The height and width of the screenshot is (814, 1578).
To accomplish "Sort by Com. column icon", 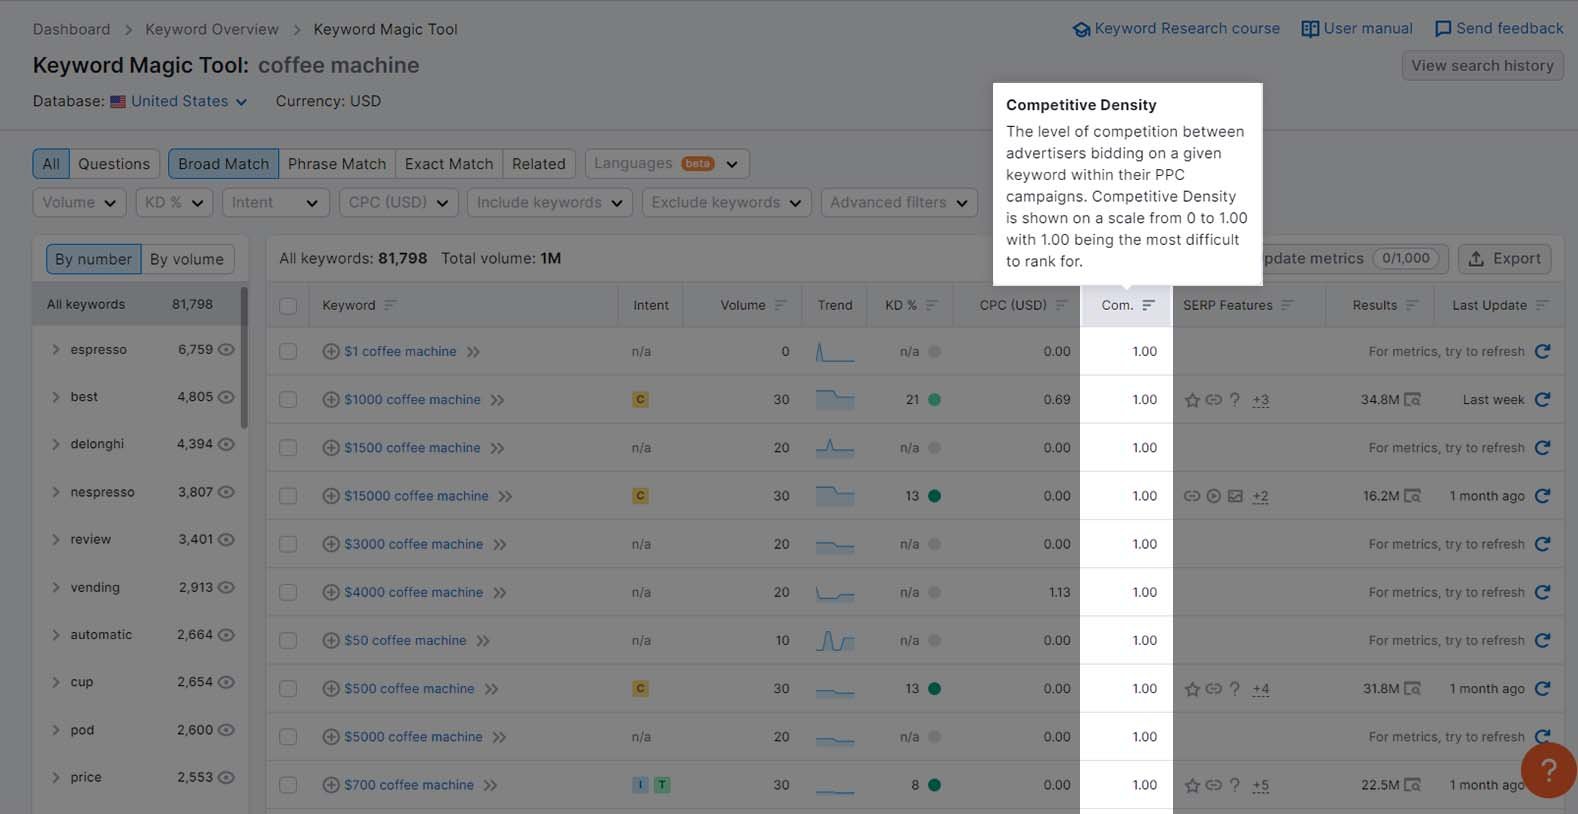I will 1148,305.
